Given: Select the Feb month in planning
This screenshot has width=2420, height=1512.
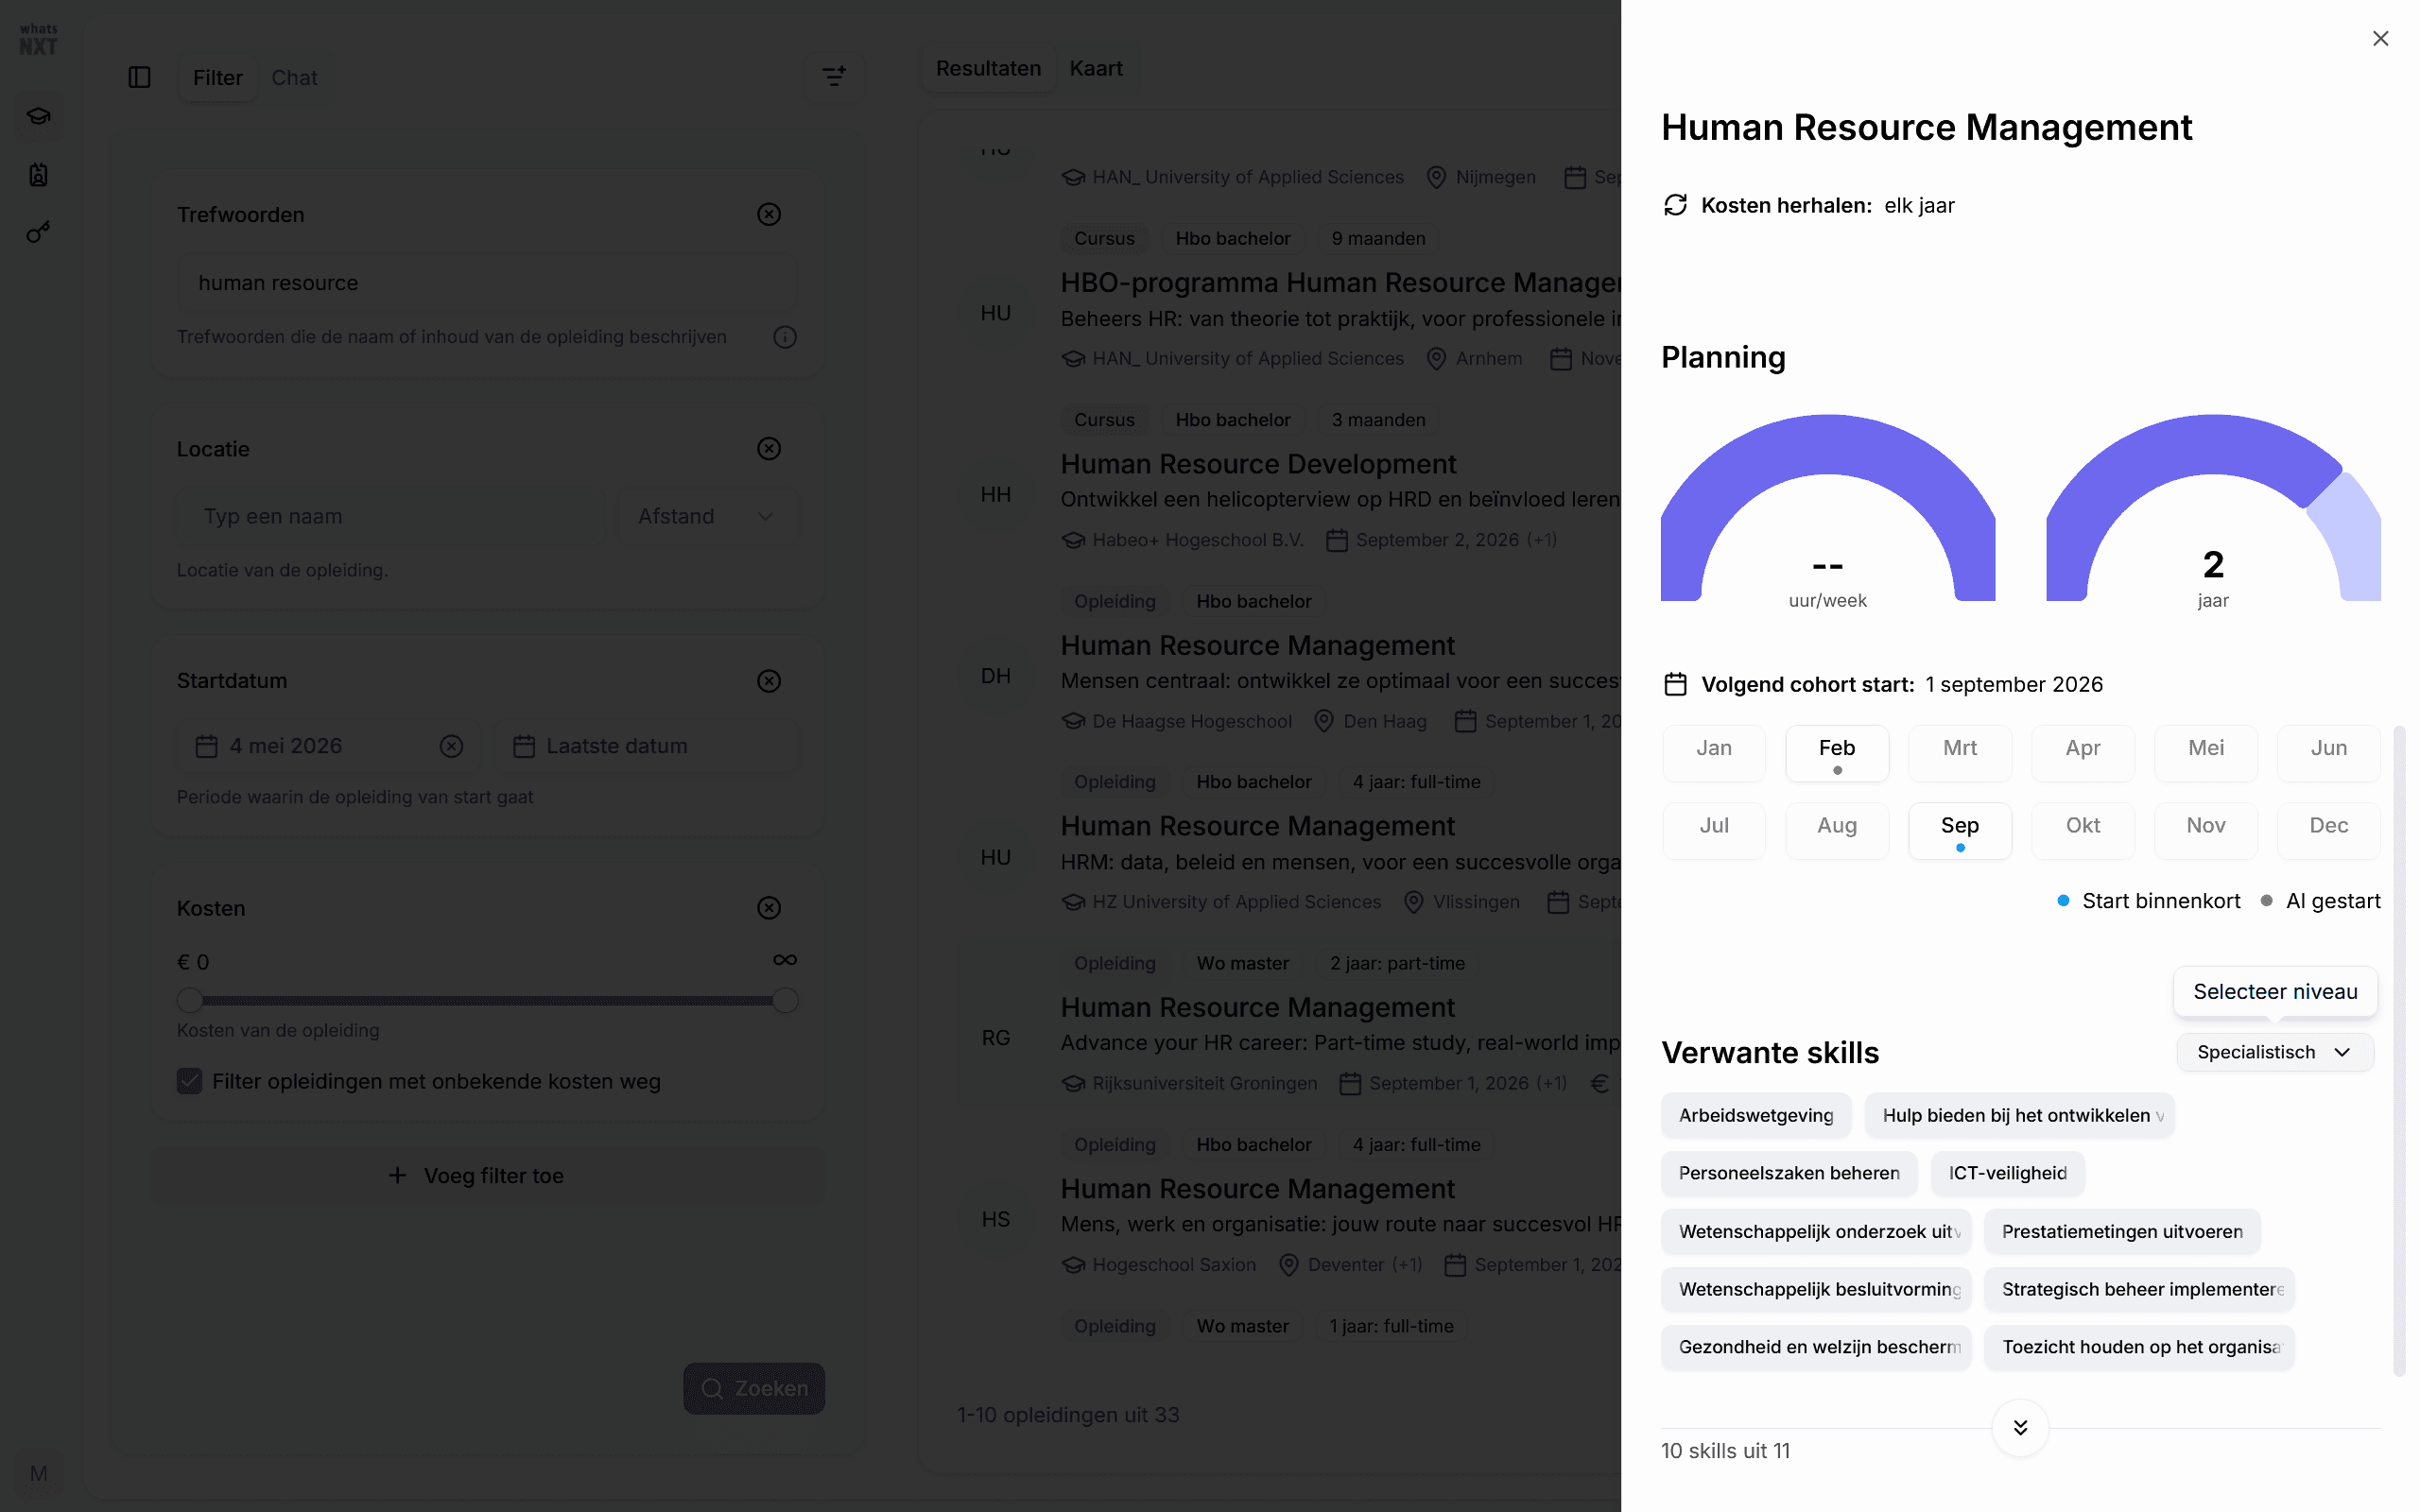Looking at the screenshot, I should [x=1837, y=753].
